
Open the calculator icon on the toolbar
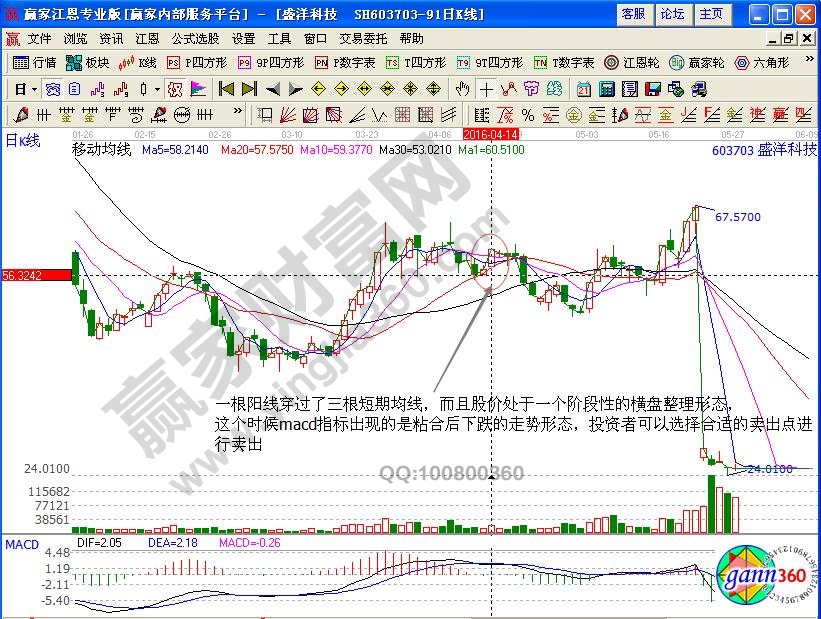[x=605, y=88]
